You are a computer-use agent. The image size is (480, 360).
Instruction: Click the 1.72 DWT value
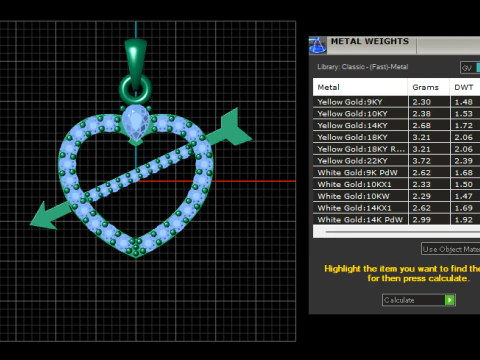click(x=464, y=125)
